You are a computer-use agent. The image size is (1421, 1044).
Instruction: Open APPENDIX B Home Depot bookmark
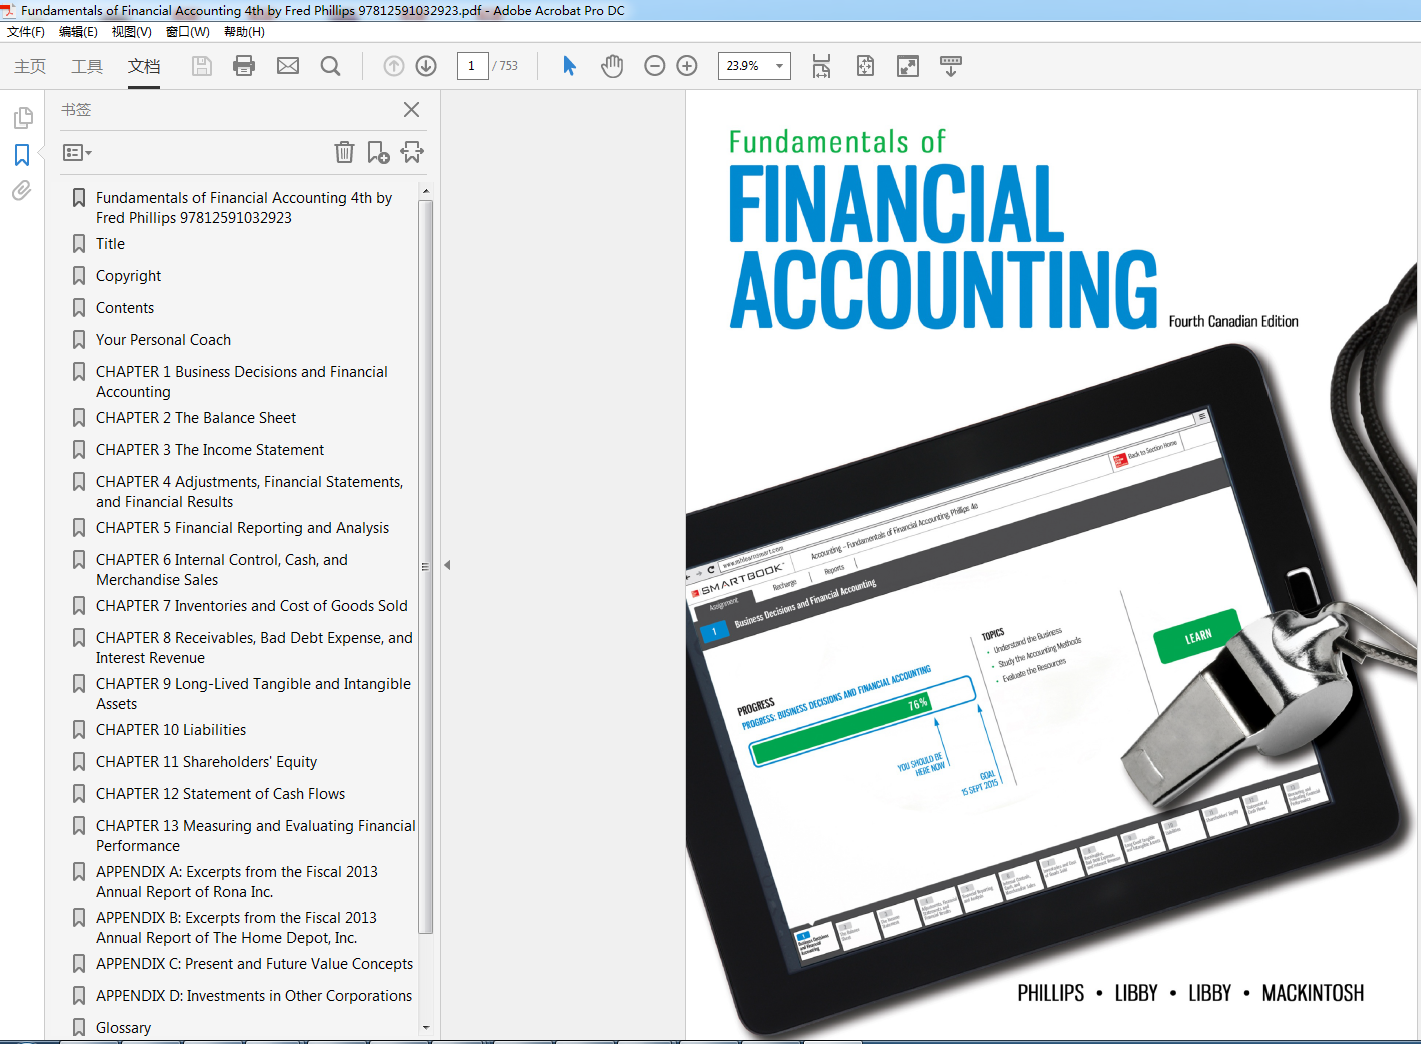[236, 928]
